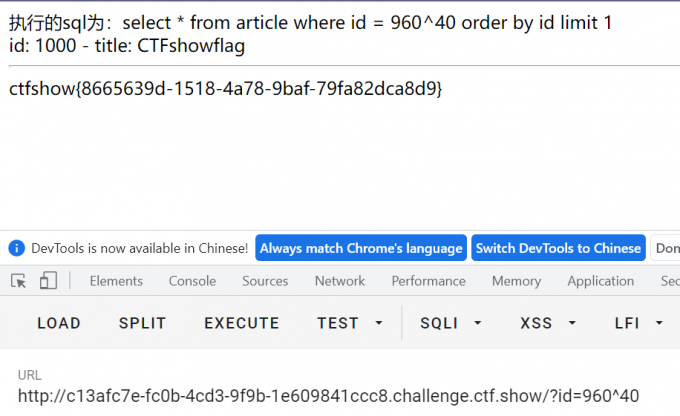This screenshot has width=680, height=416.
Task: Open the Memory tab
Action: [517, 281]
